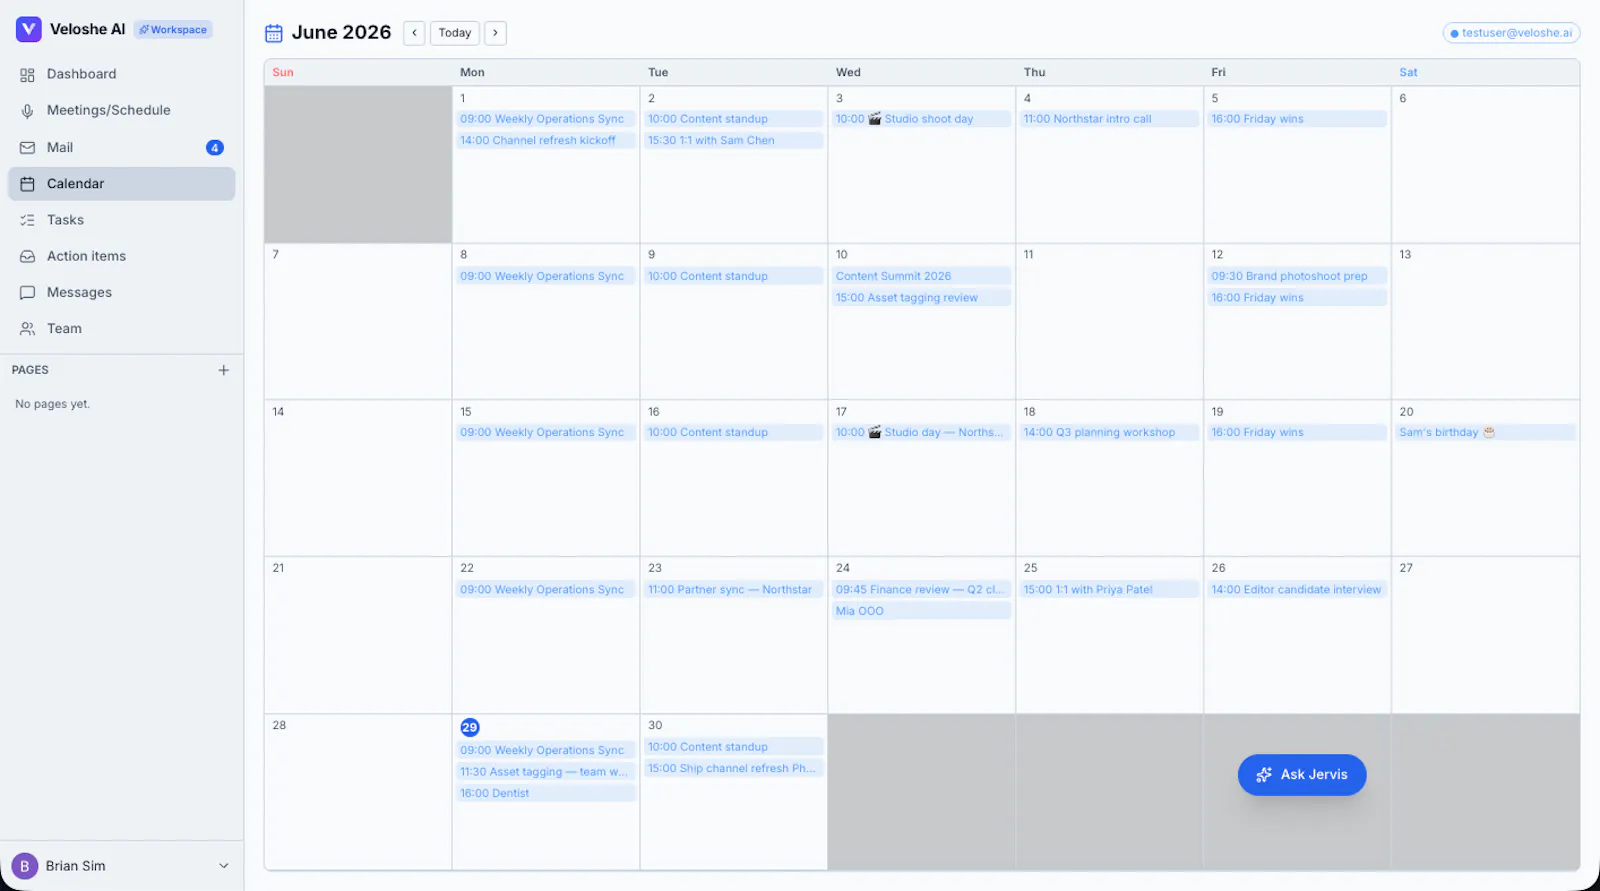Select today's date 29
The image size is (1600, 891).
[470, 728]
